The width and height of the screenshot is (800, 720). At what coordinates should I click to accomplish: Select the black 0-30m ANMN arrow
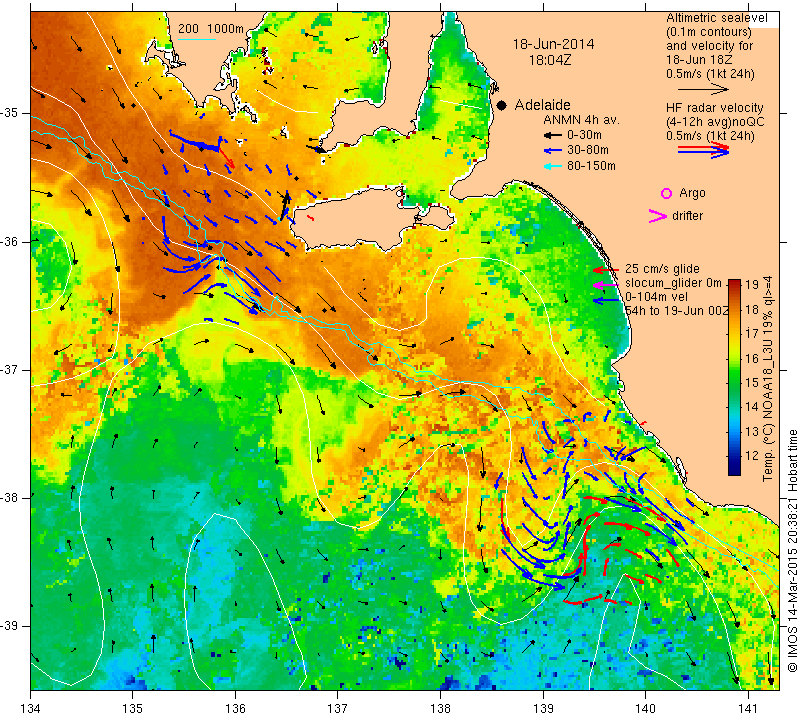(x=553, y=135)
